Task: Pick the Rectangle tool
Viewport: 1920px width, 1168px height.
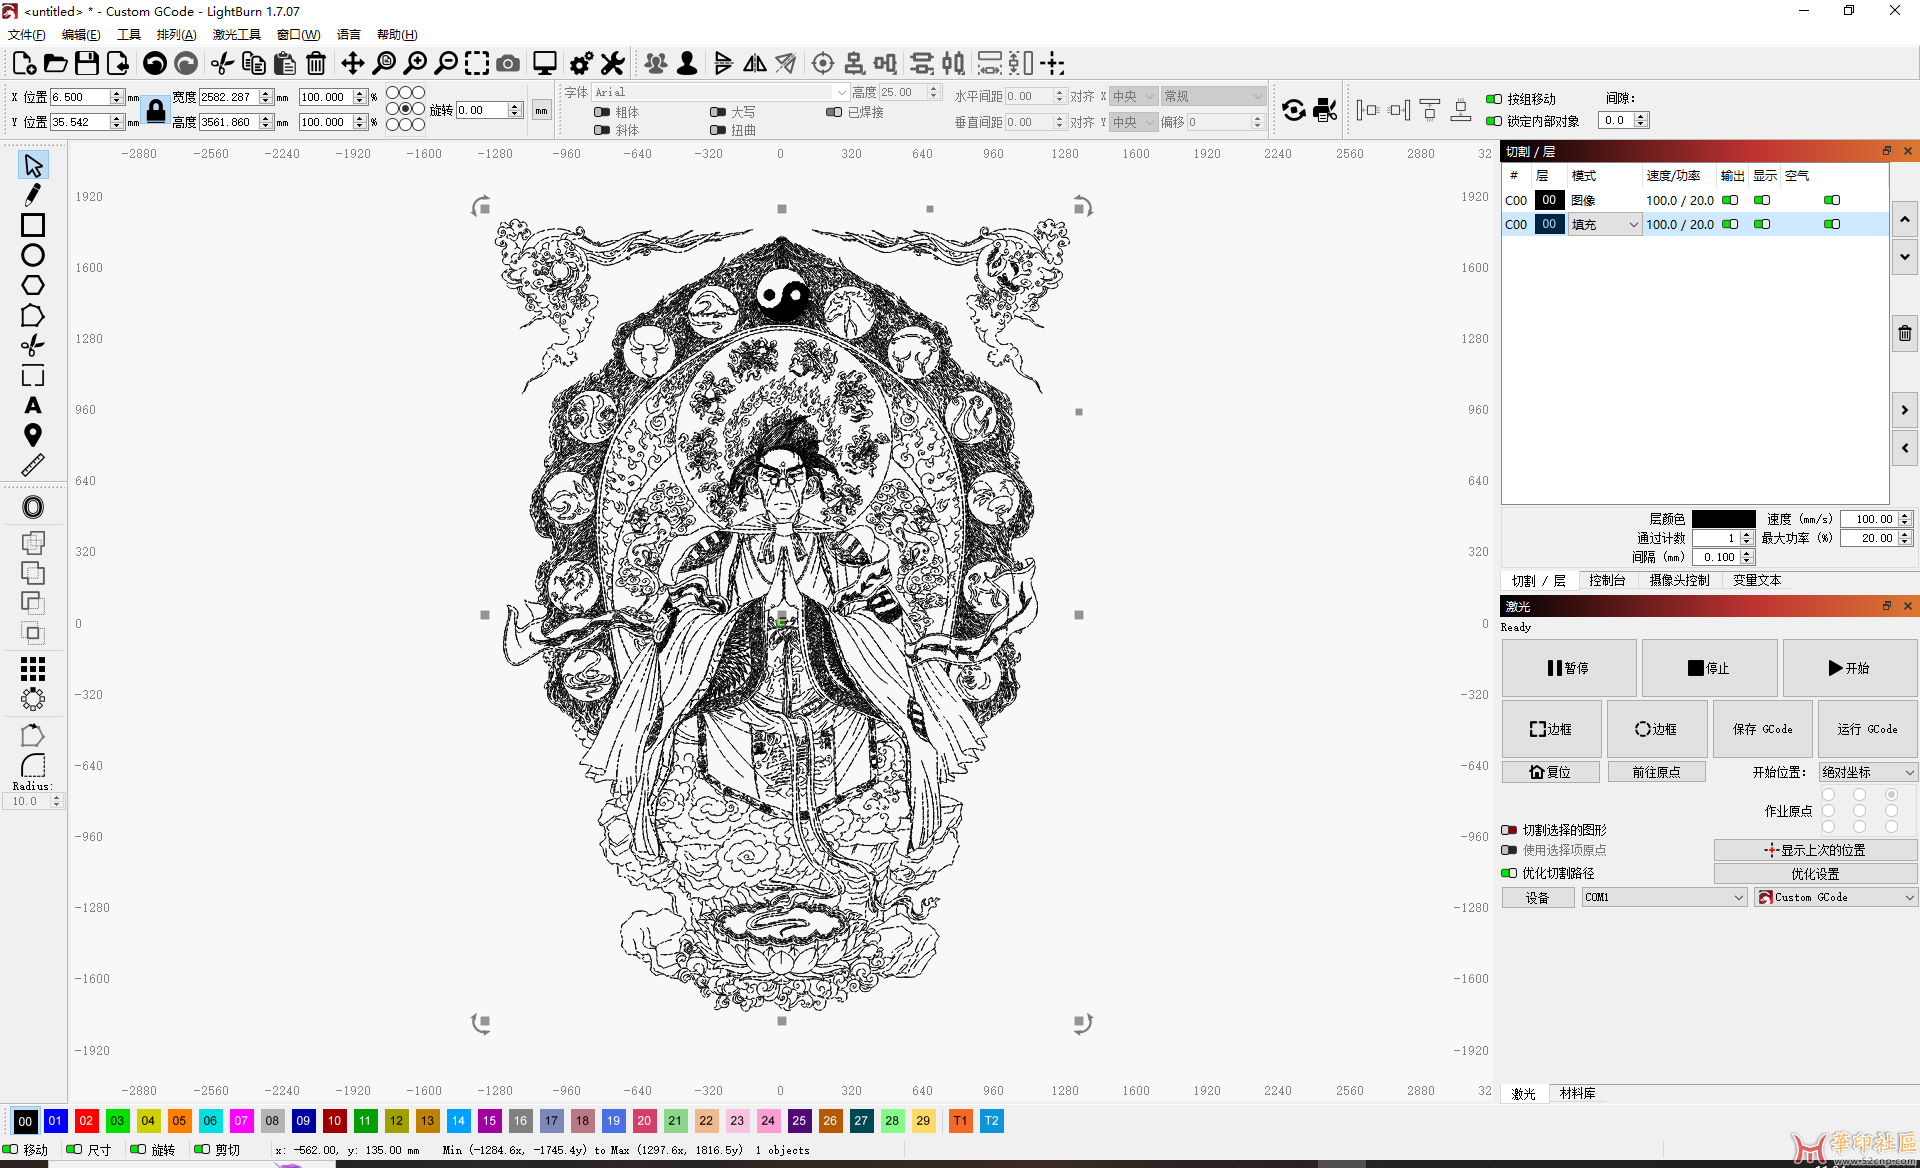Action: pos(33,225)
